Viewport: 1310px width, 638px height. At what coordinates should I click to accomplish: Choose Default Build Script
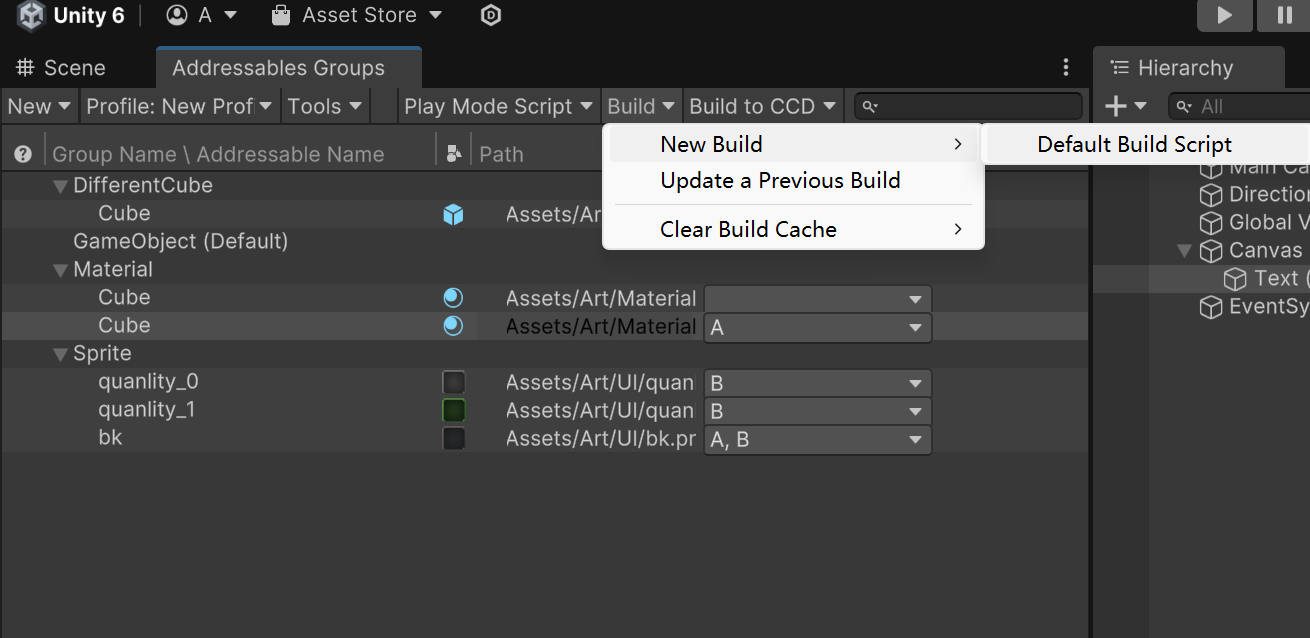coord(1148,145)
